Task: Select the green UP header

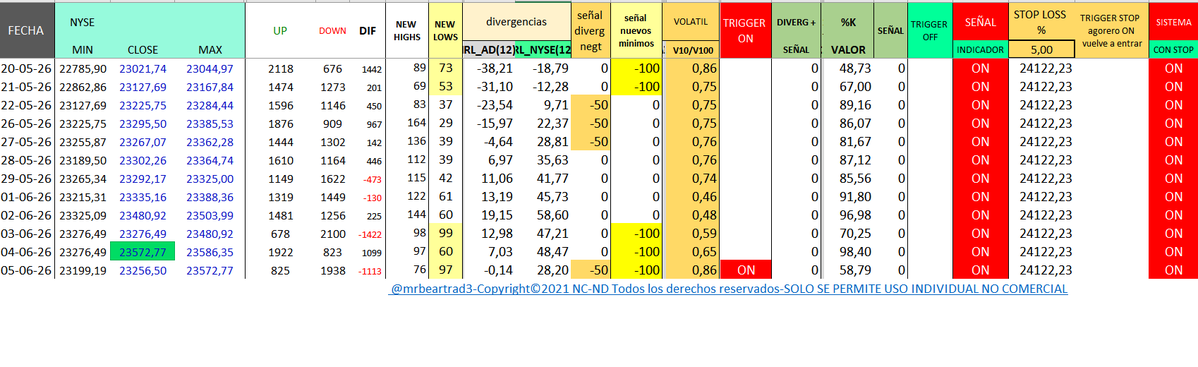Action: (281, 31)
